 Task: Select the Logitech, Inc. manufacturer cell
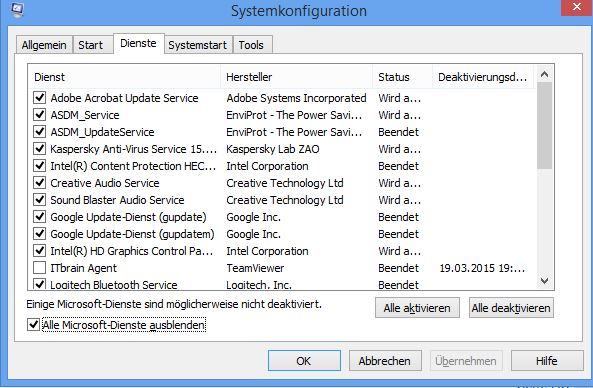pos(259,285)
